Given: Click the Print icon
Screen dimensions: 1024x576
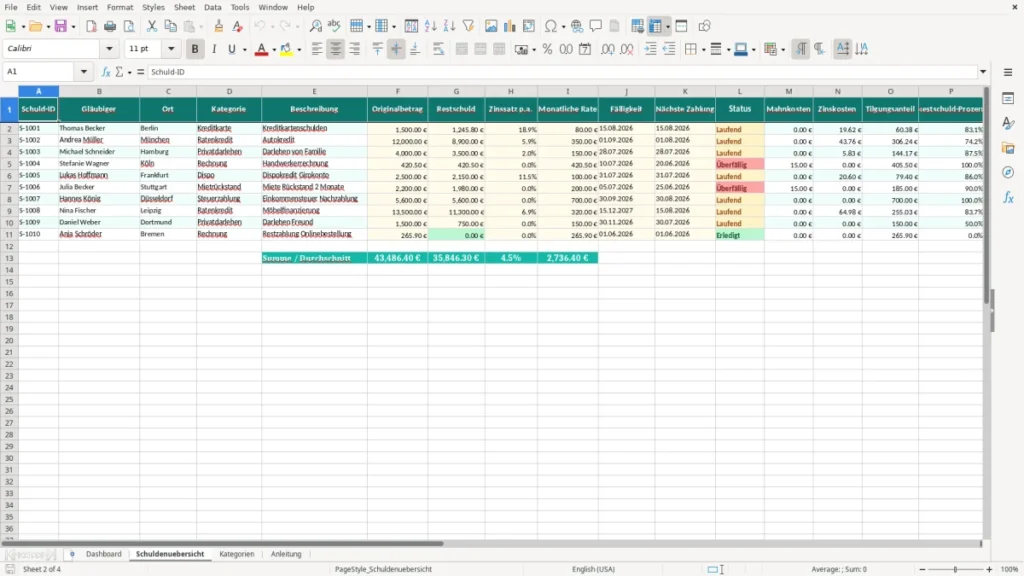Looking at the screenshot, I should (110, 26).
